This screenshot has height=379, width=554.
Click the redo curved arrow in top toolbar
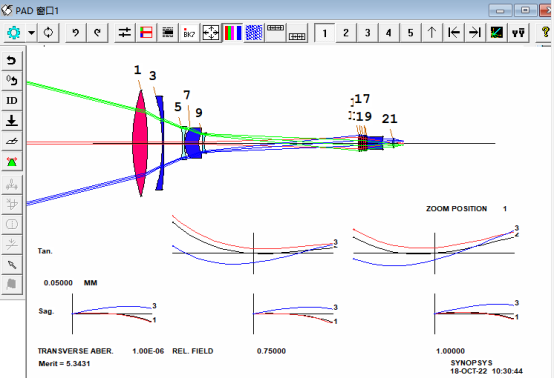click(97, 33)
